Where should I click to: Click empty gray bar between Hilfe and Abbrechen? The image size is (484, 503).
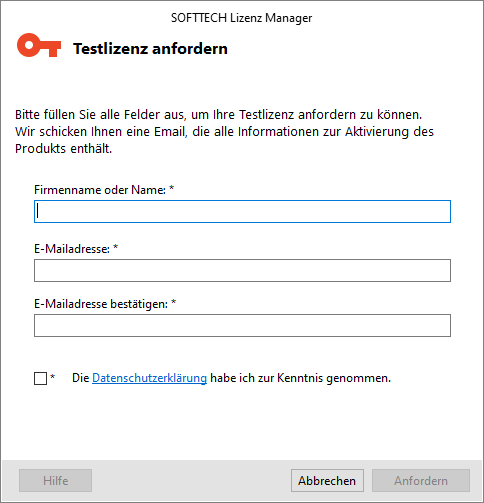coord(191,480)
